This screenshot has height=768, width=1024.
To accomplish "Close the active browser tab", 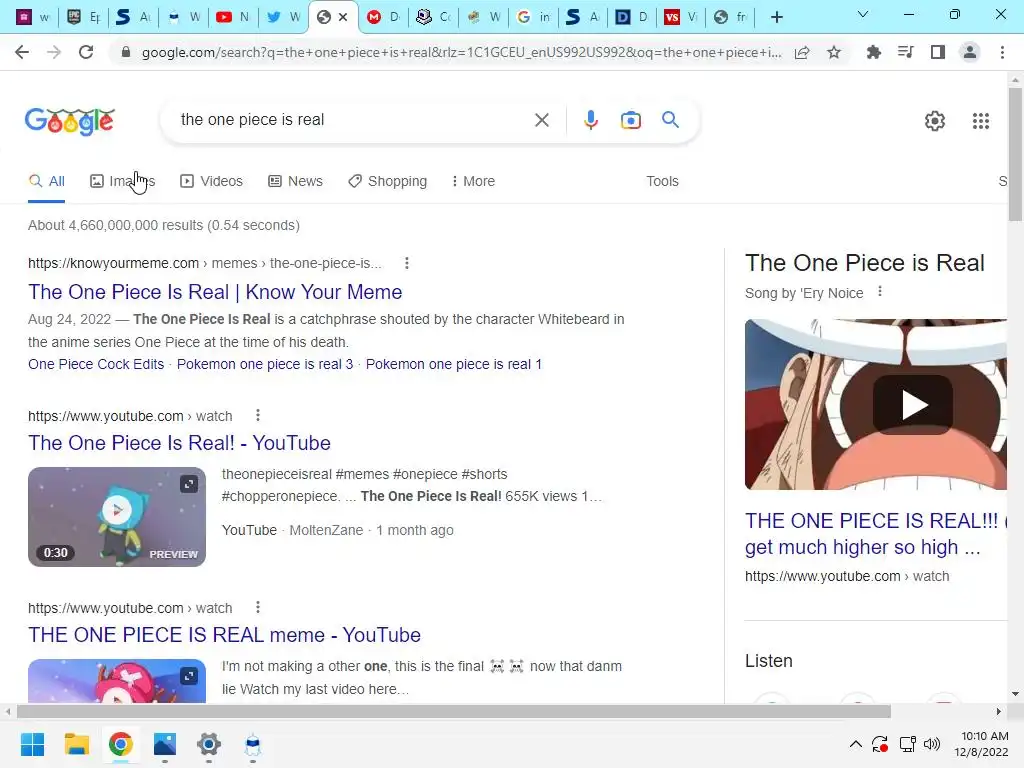I will 343,18.
